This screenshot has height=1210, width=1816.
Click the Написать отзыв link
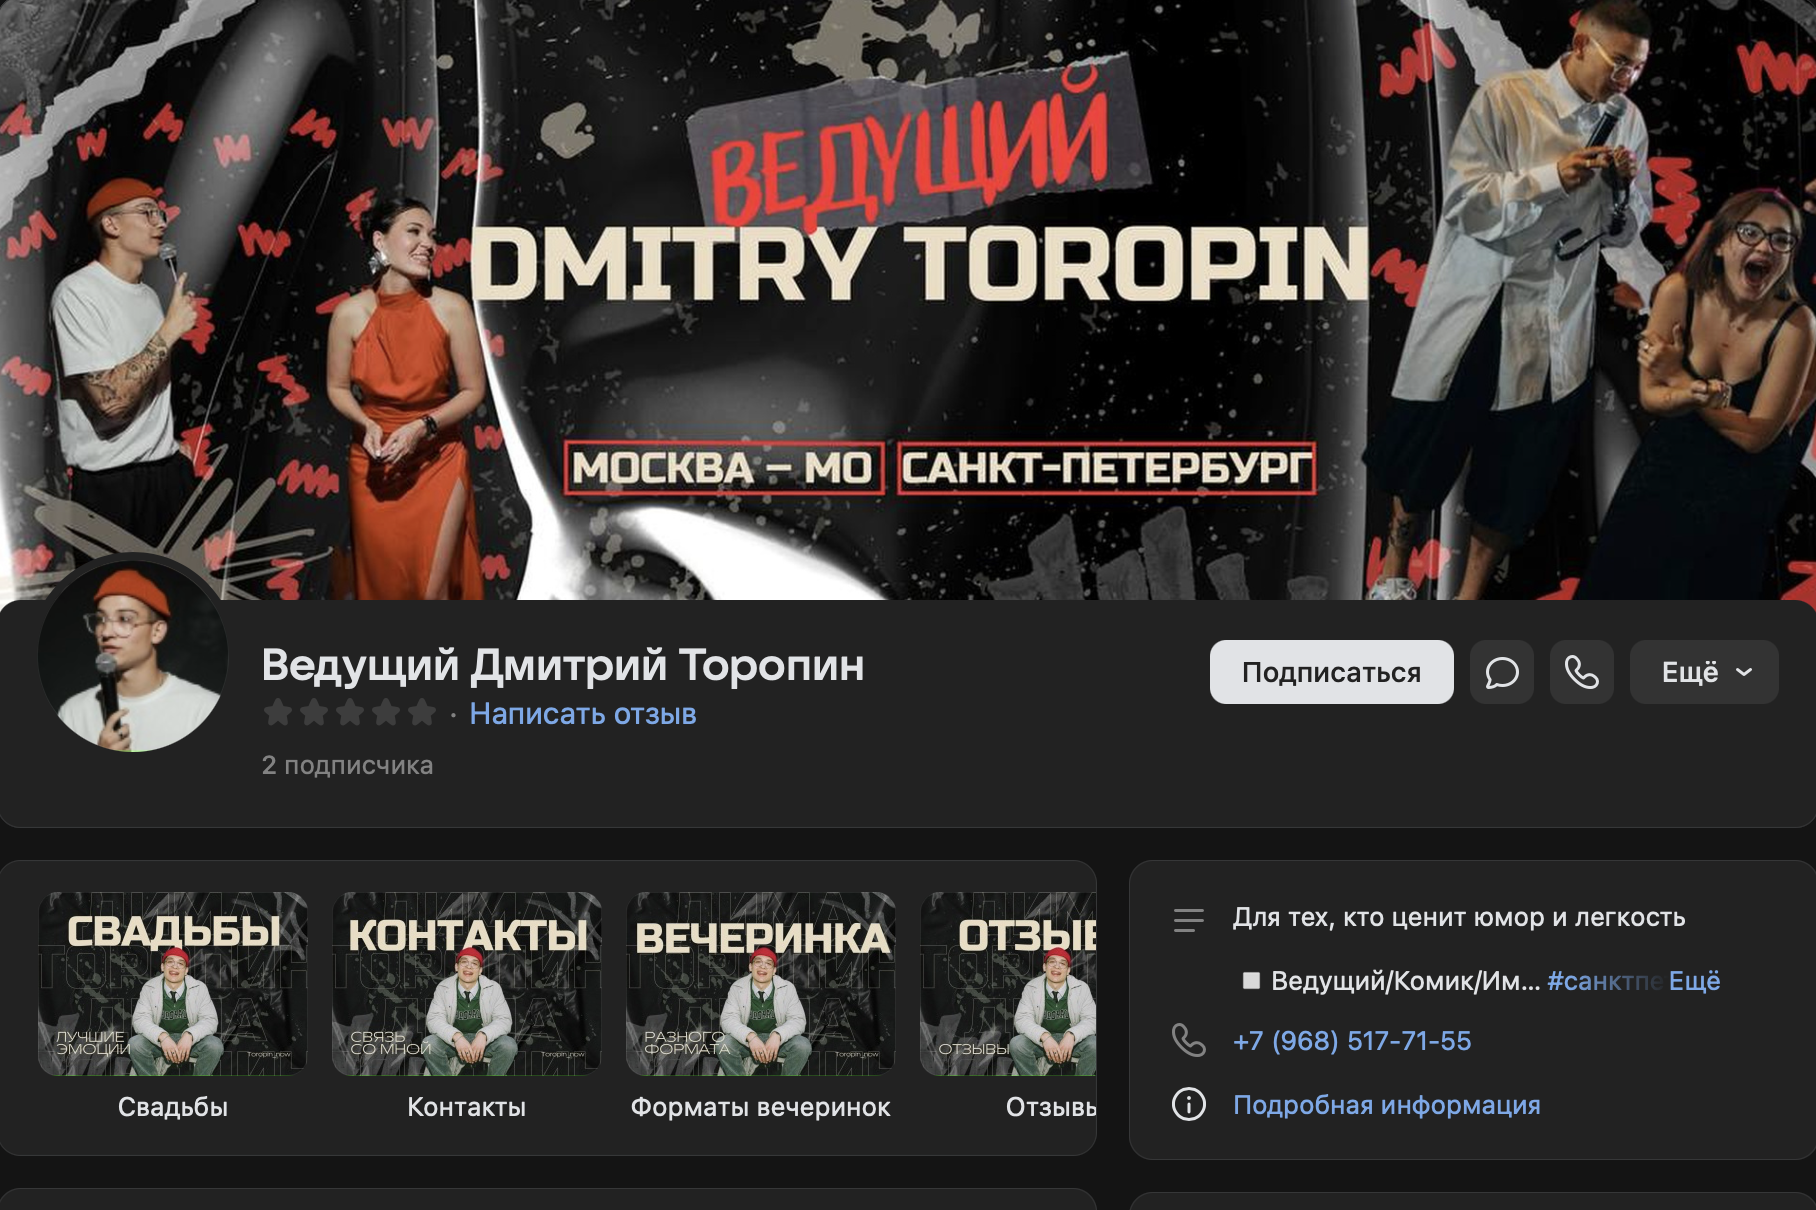pyautogui.click(x=583, y=714)
